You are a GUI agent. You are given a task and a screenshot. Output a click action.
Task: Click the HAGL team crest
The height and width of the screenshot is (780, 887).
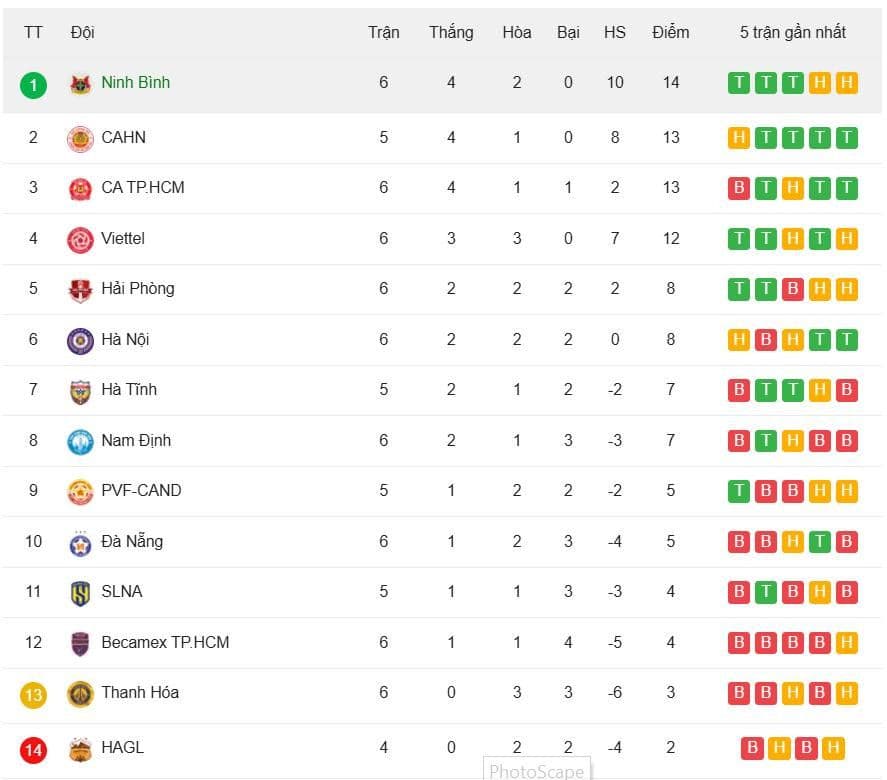79,747
